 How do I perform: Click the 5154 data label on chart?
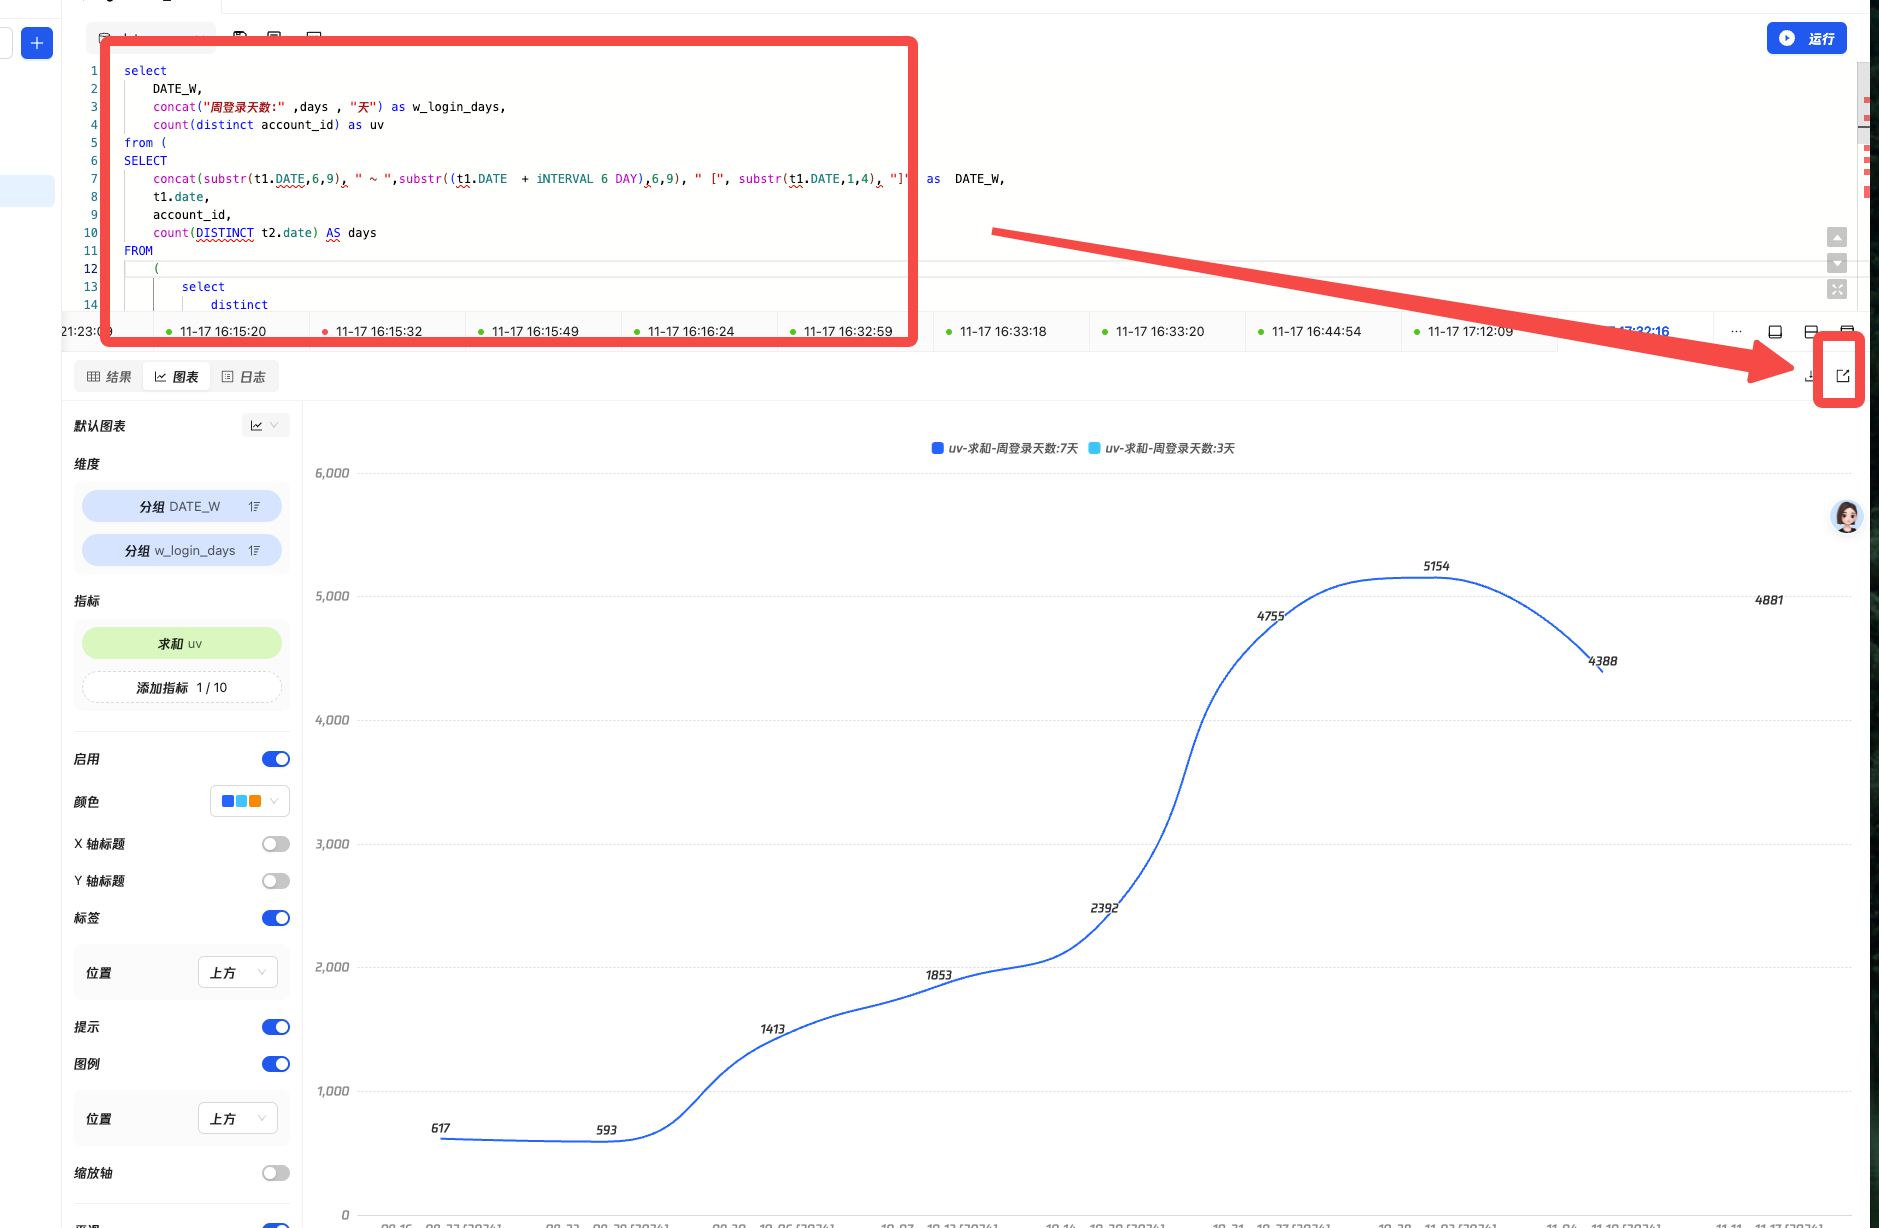click(1436, 566)
